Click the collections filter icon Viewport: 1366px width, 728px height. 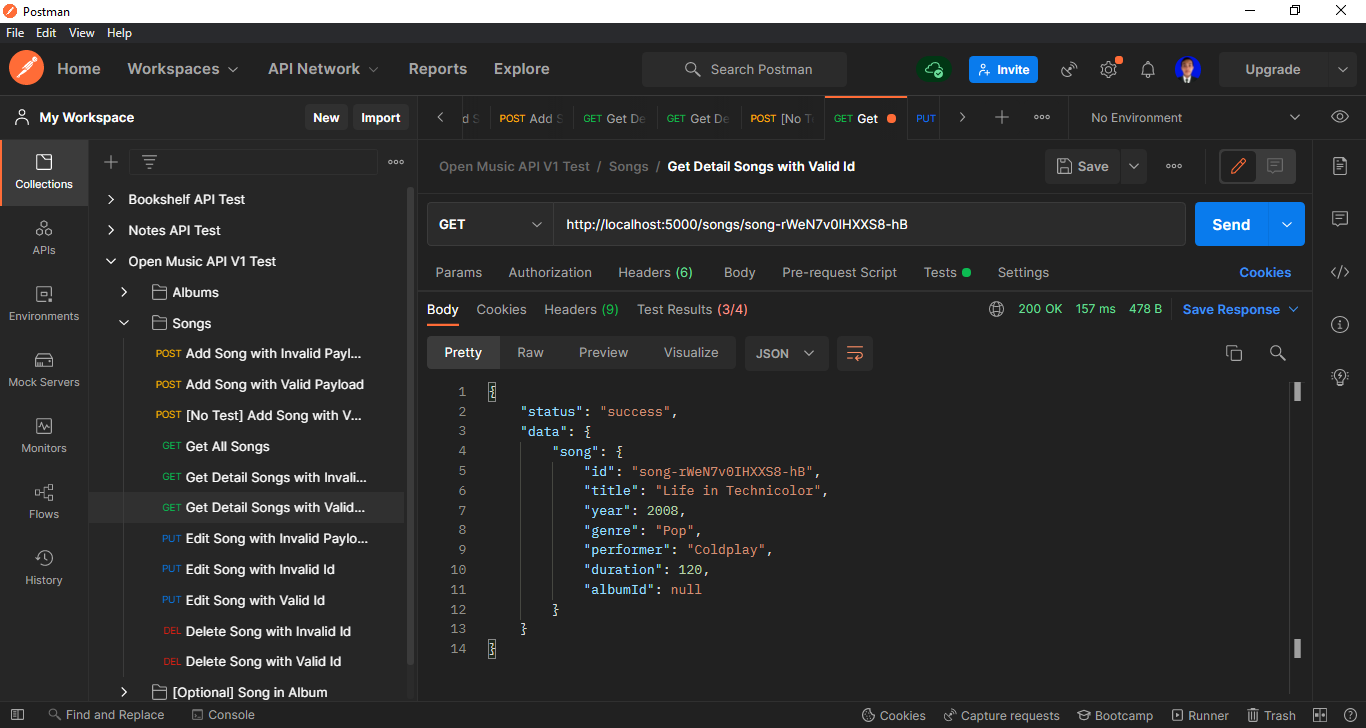pos(149,162)
